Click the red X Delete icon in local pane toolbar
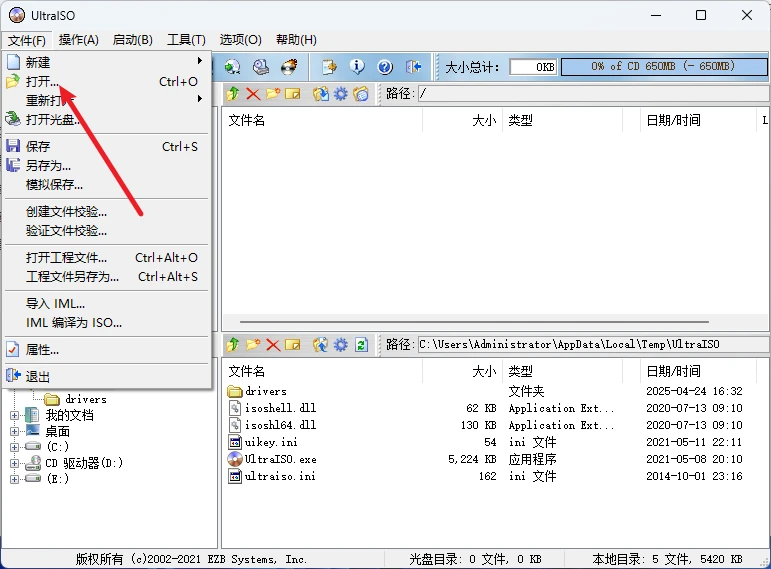Viewport: 771px width, 569px height. [273, 345]
